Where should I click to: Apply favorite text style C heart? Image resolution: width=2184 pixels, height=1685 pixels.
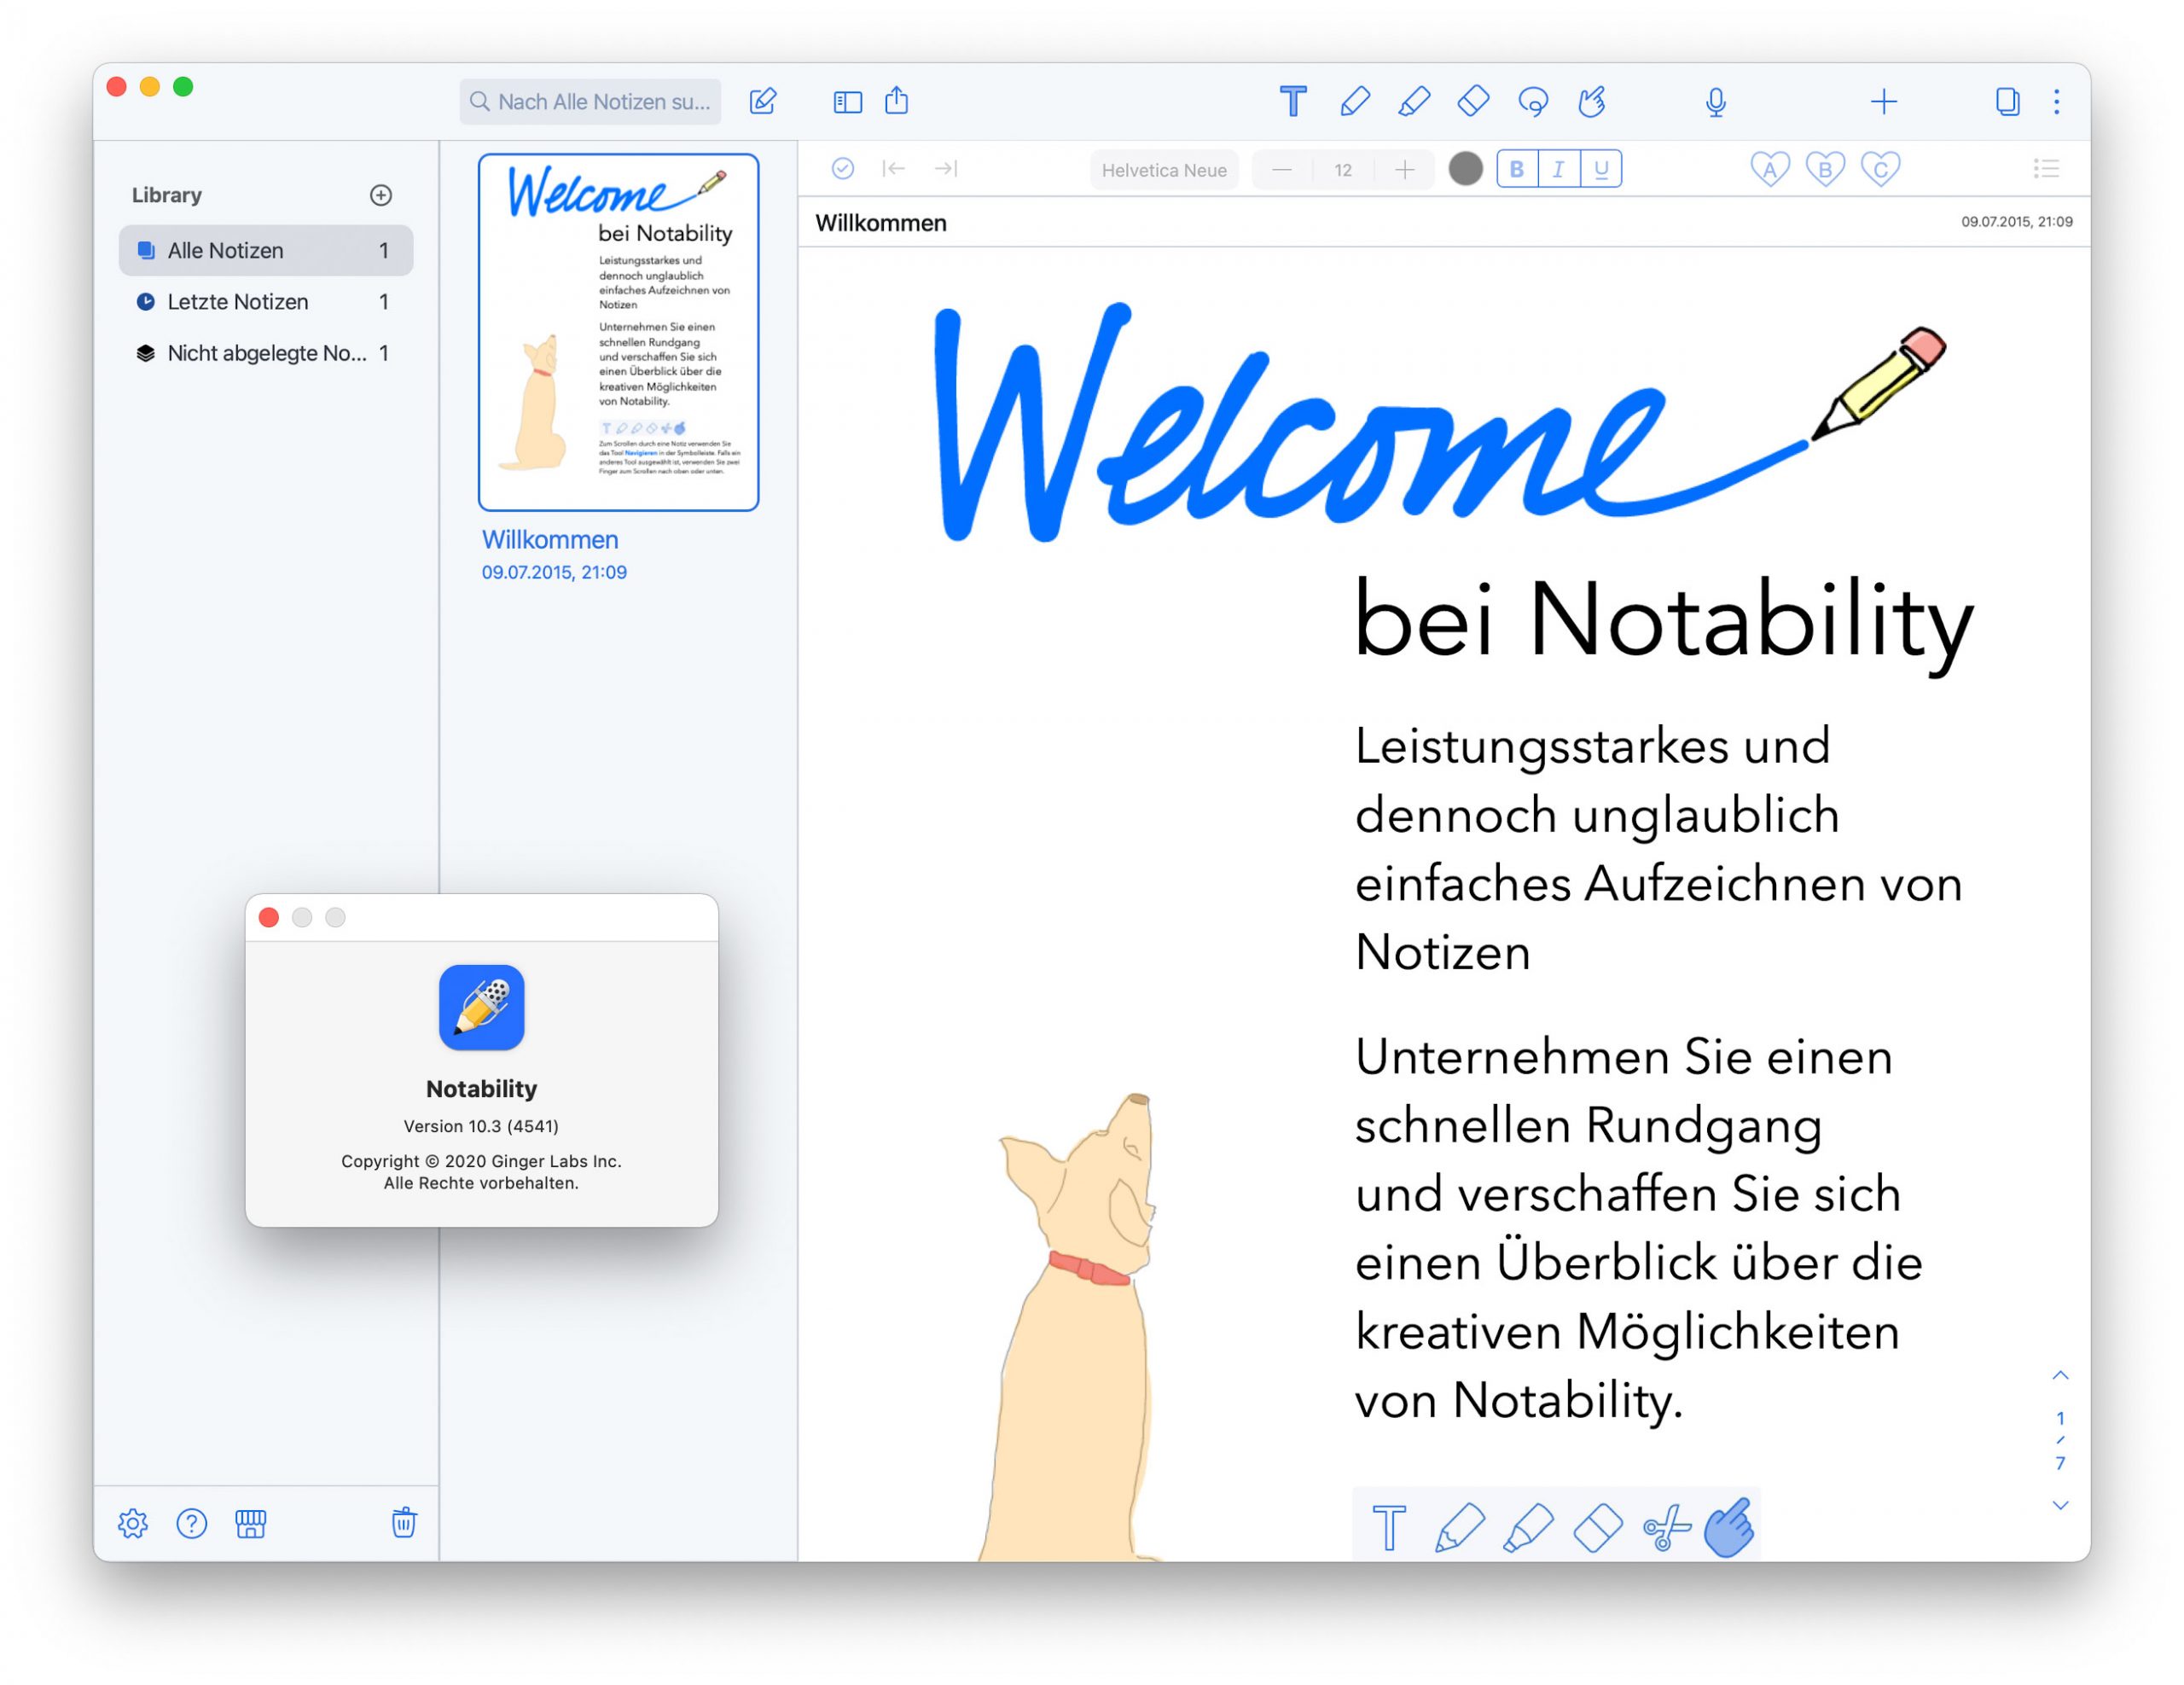1880,169
